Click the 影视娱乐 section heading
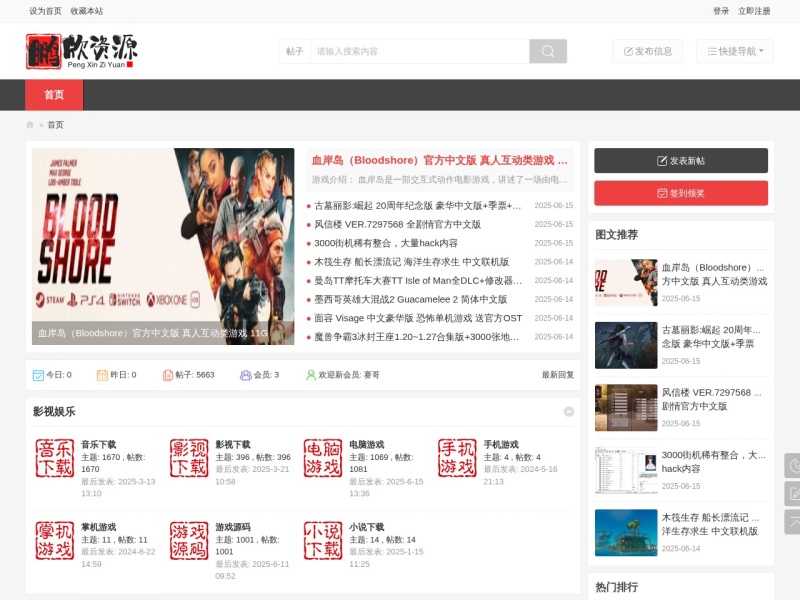 [54, 412]
